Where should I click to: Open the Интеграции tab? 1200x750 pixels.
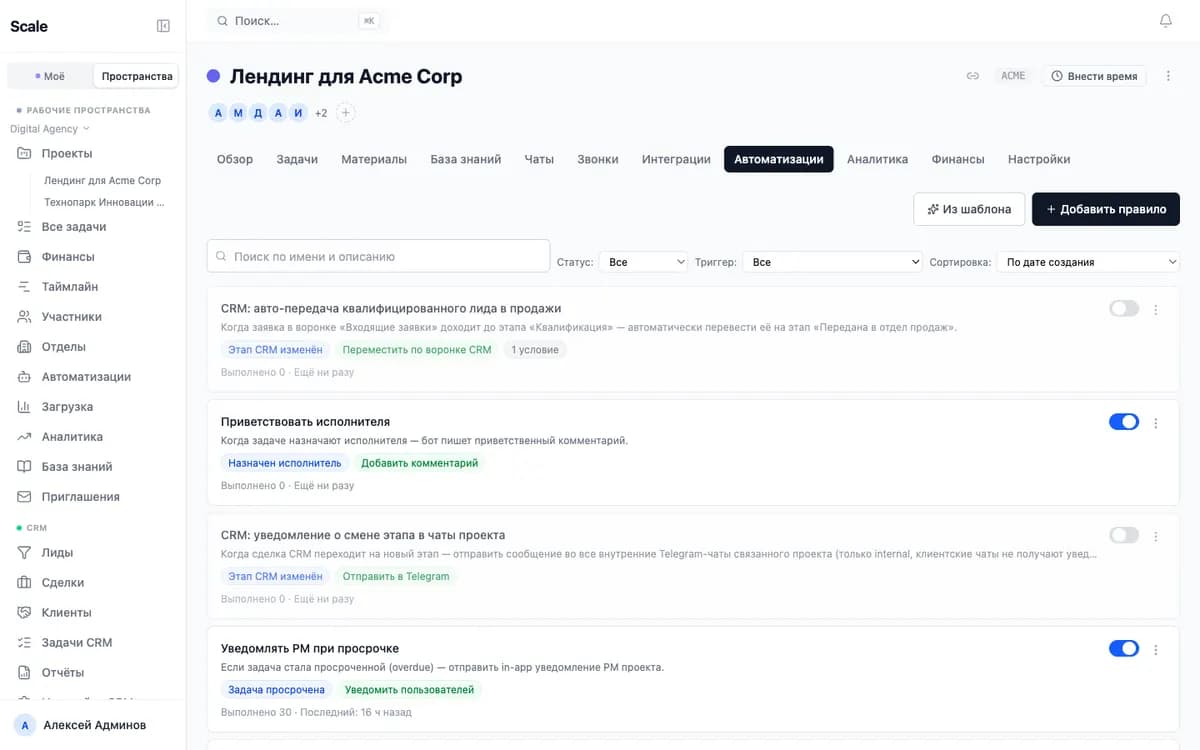pos(676,159)
